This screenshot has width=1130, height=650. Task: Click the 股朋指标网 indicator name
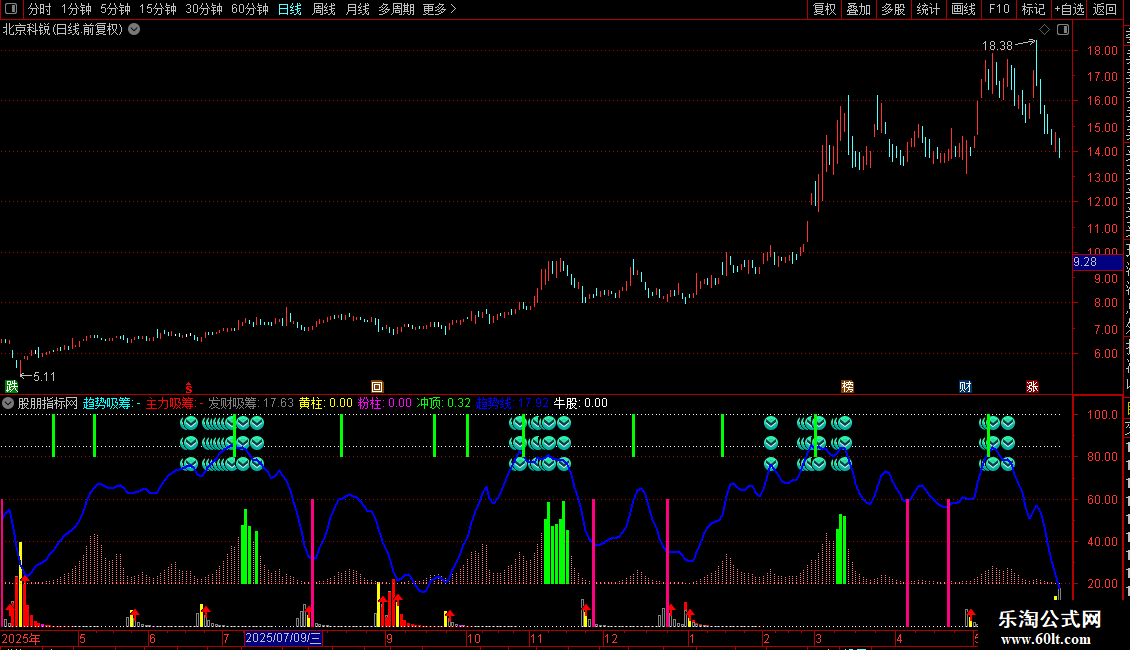click(48, 404)
